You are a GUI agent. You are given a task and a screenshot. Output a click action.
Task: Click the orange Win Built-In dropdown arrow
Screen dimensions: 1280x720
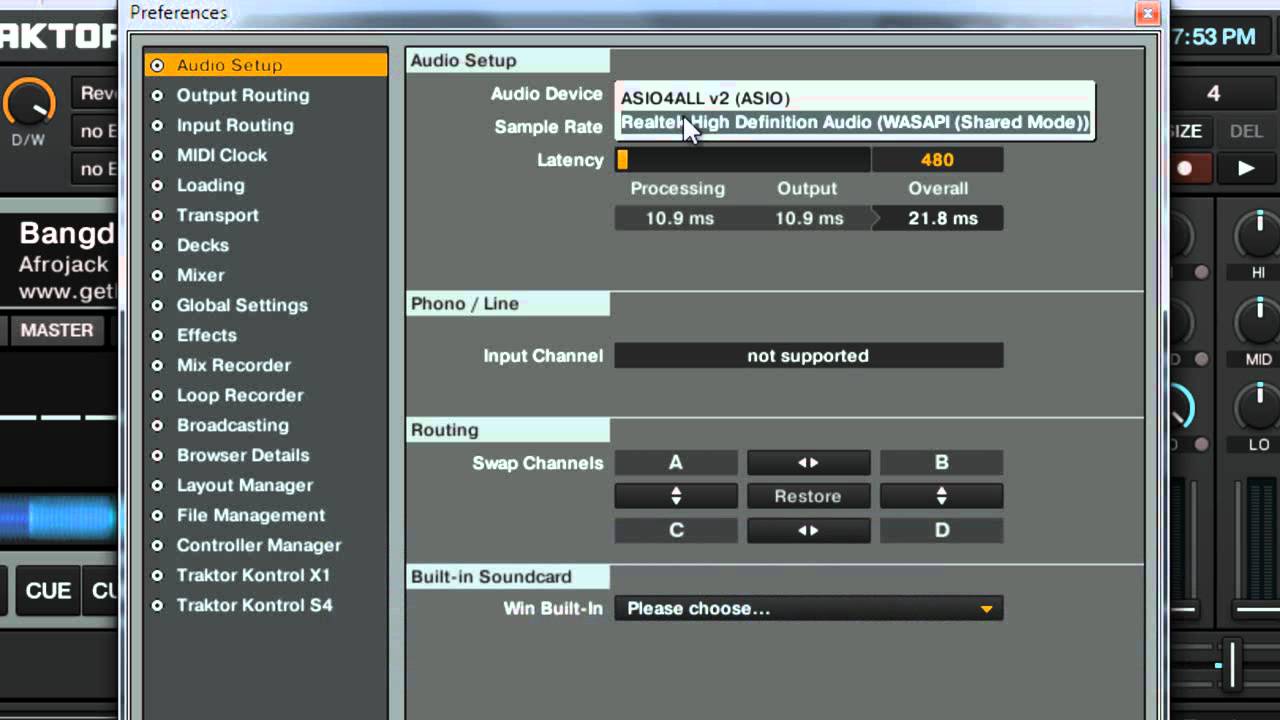coord(987,609)
